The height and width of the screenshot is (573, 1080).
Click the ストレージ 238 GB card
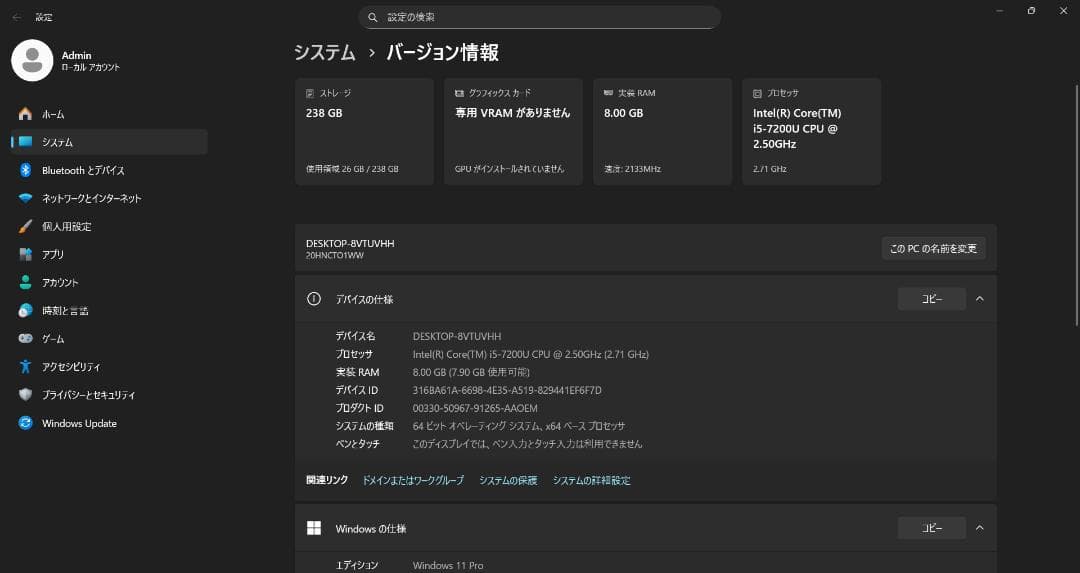(x=364, y=132)
